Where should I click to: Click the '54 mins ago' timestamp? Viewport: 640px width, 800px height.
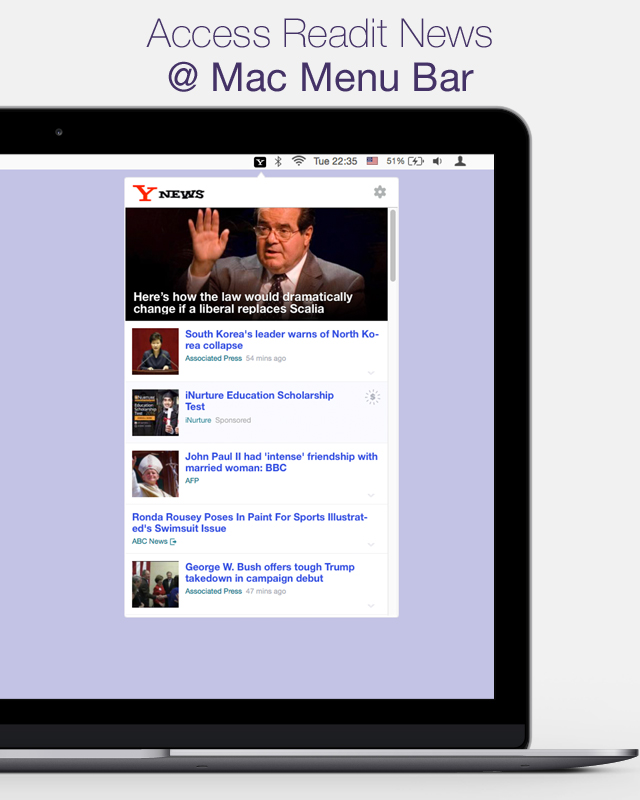(x=266, y=358)
